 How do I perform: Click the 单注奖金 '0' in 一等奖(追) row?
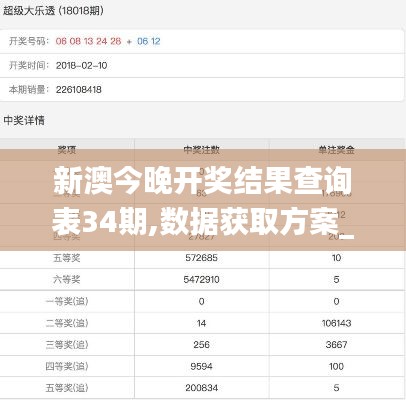coord(336,301)
